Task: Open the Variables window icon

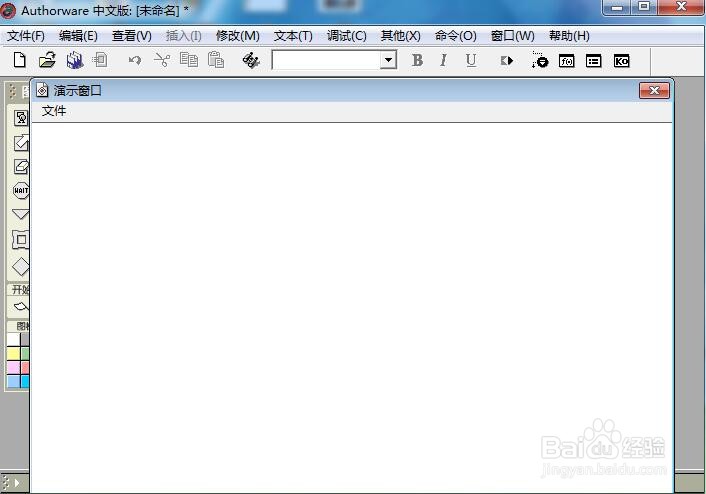Action: tap(593, 61)
